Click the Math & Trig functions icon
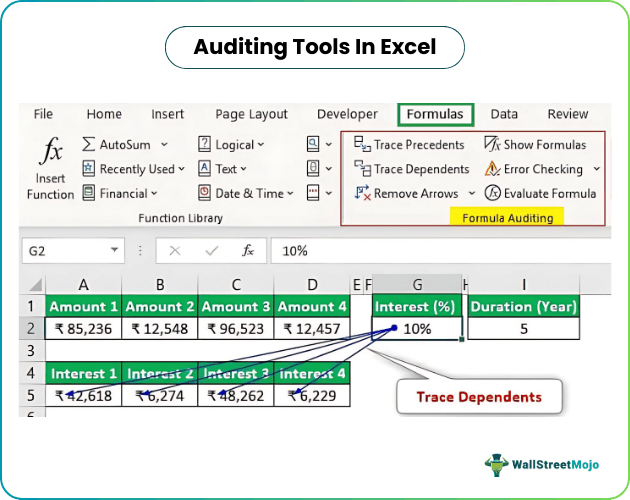This screenshot has width=630, height=500. [313, 168]
